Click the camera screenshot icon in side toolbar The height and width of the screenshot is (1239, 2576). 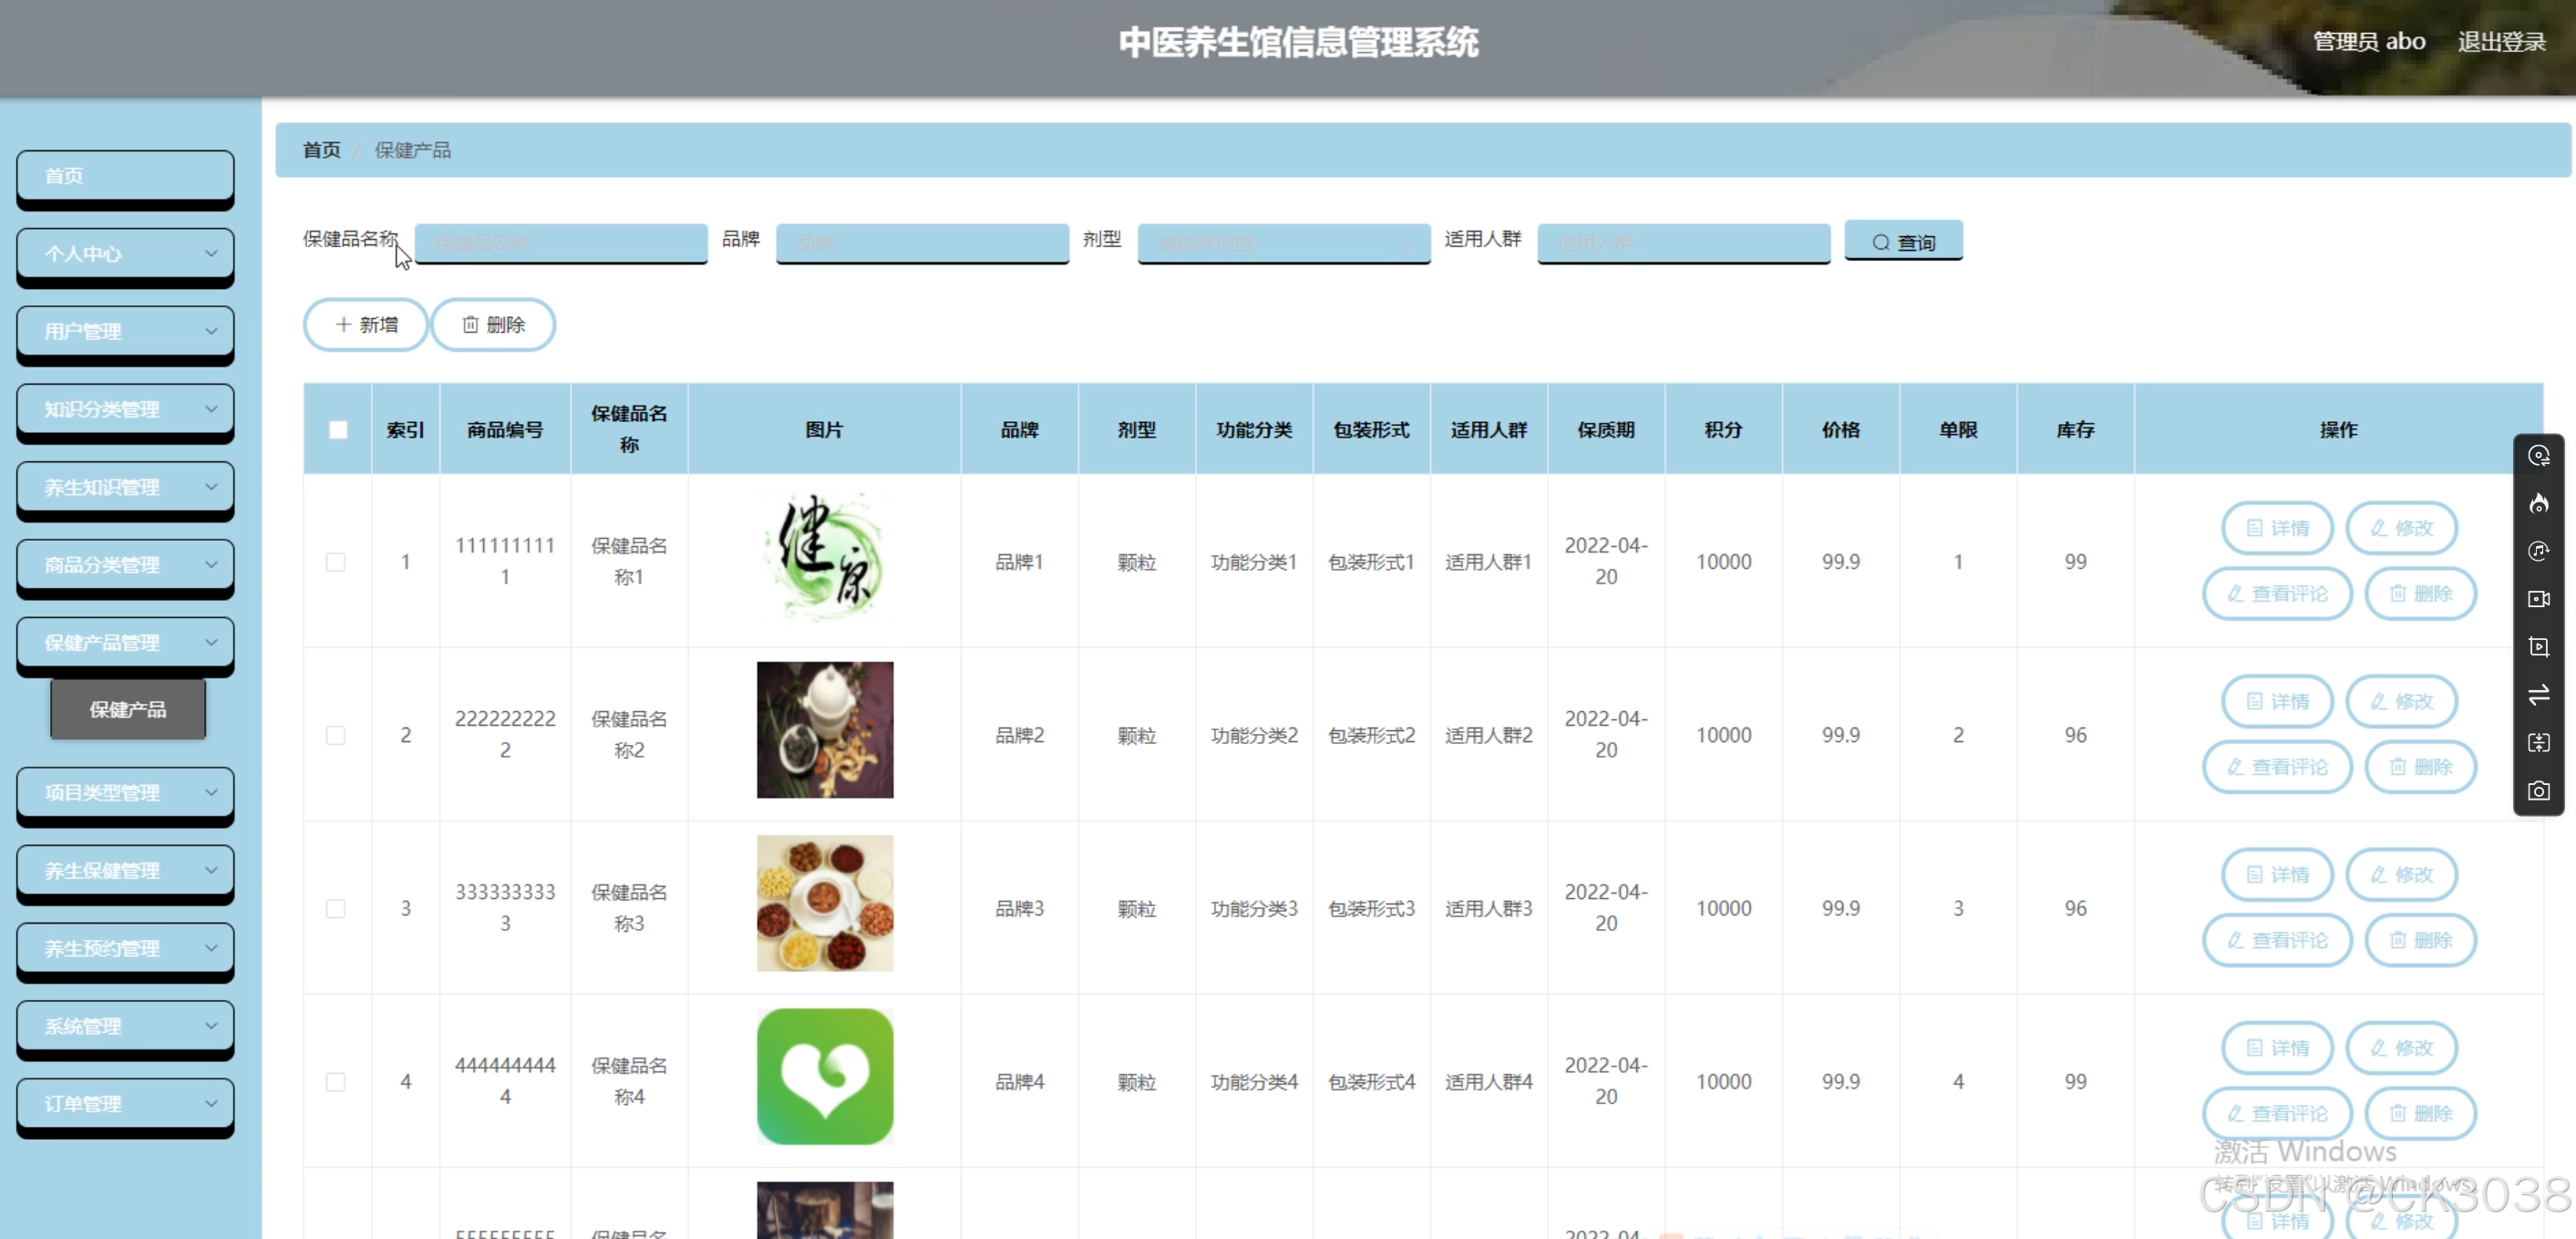click(x=2538, y=791)
